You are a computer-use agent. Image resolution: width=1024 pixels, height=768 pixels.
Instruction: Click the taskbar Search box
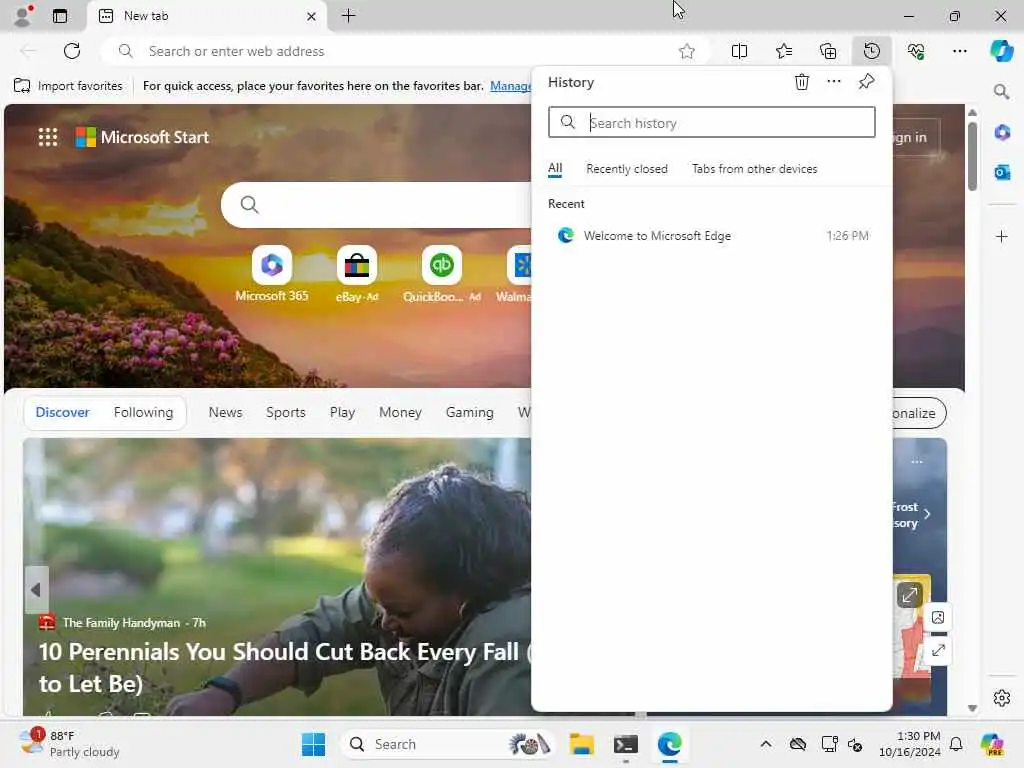coord(449,744)
